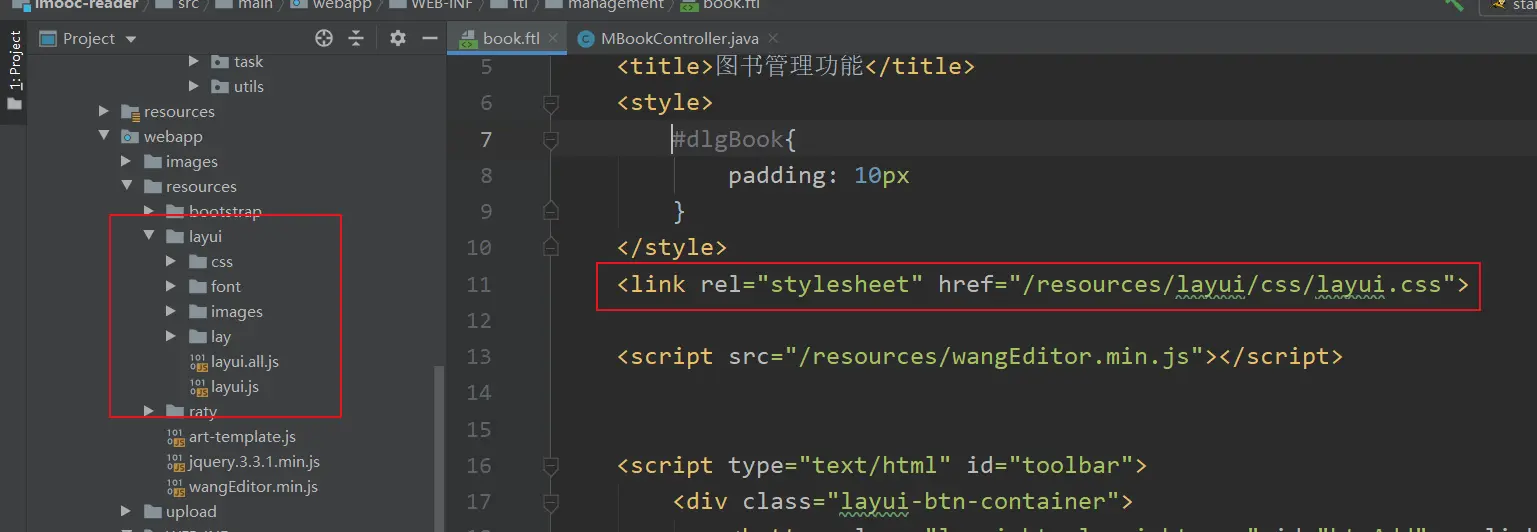Open wangEditor.min.js in the tree

click(x=253, y=487)
